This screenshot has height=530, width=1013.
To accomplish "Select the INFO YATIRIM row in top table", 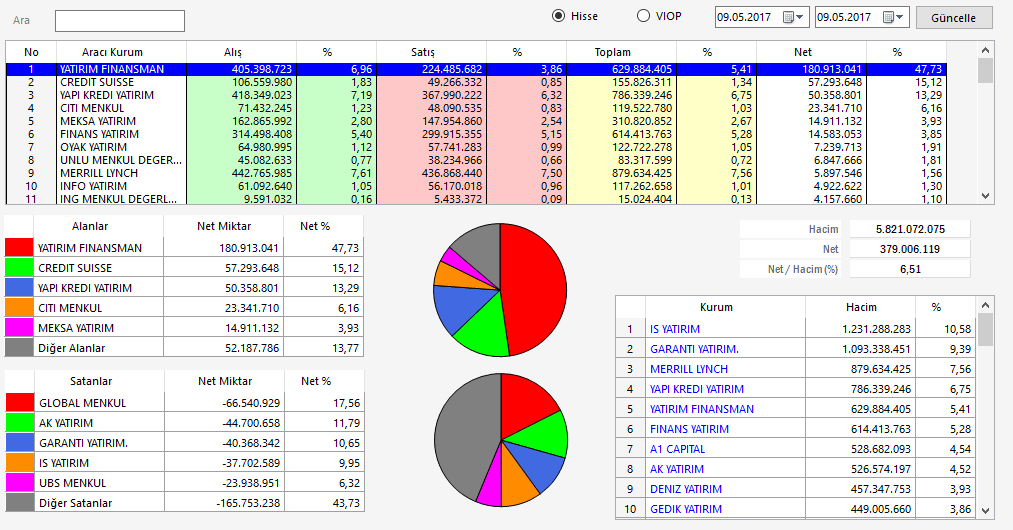I will coord(476,186).
